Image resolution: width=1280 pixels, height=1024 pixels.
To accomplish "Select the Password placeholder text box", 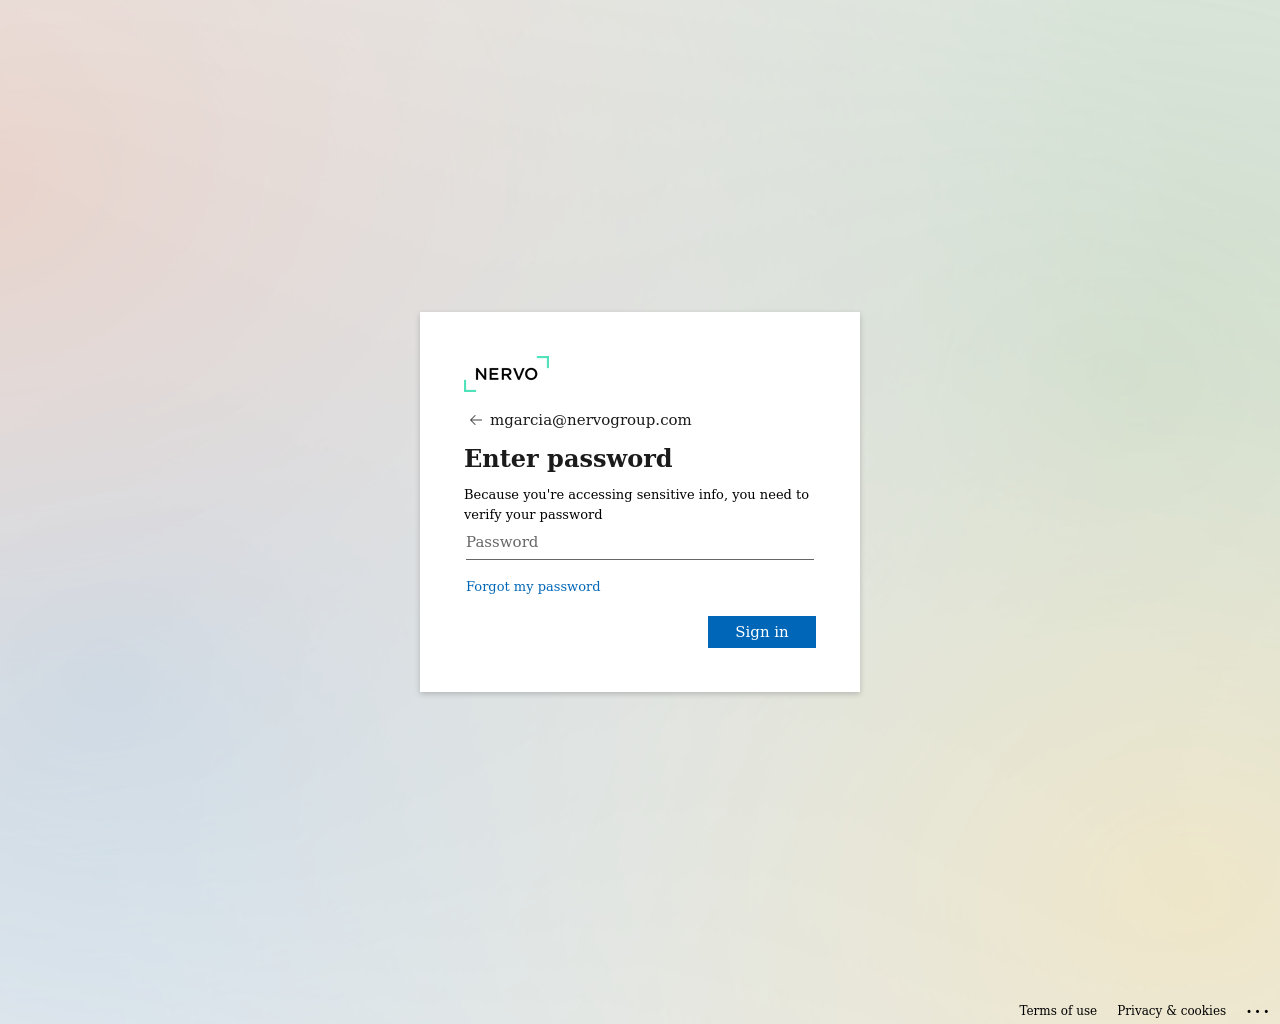I will coord(640,542).
